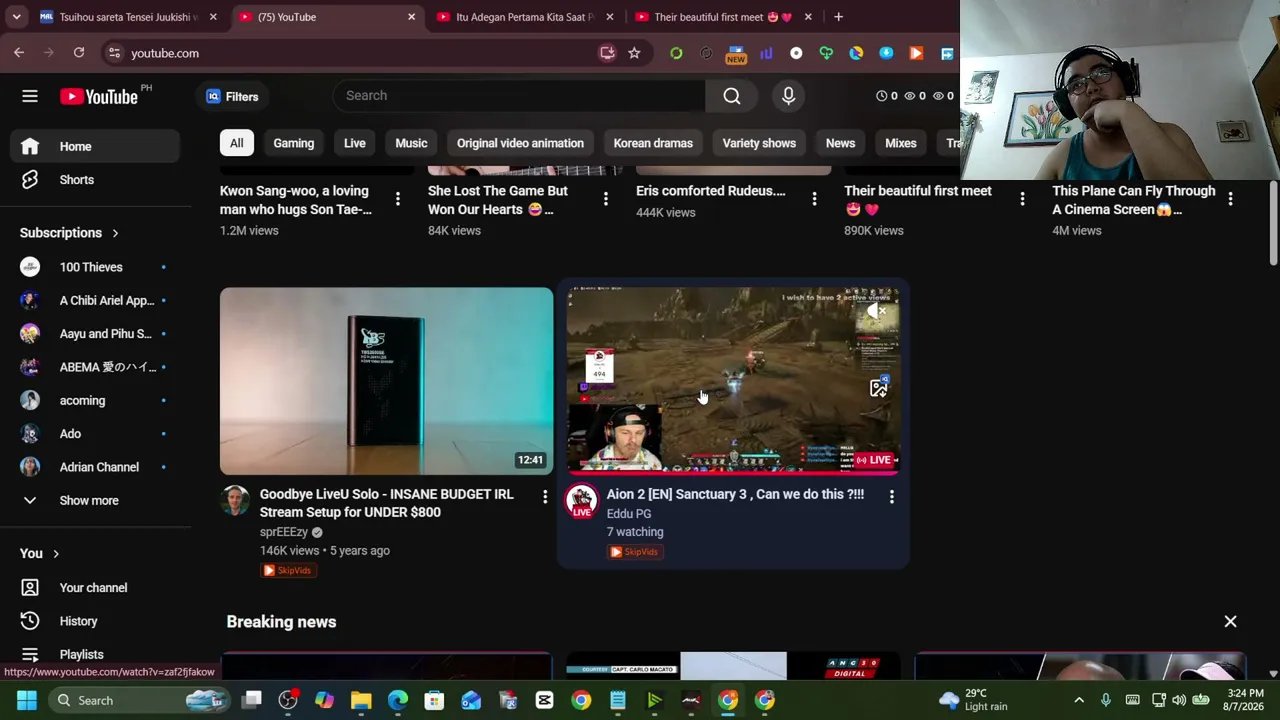Image resolution: width=1280 pixels, height=720 pixels.
Task: Select the News filter chip
Action: point(840,143)
